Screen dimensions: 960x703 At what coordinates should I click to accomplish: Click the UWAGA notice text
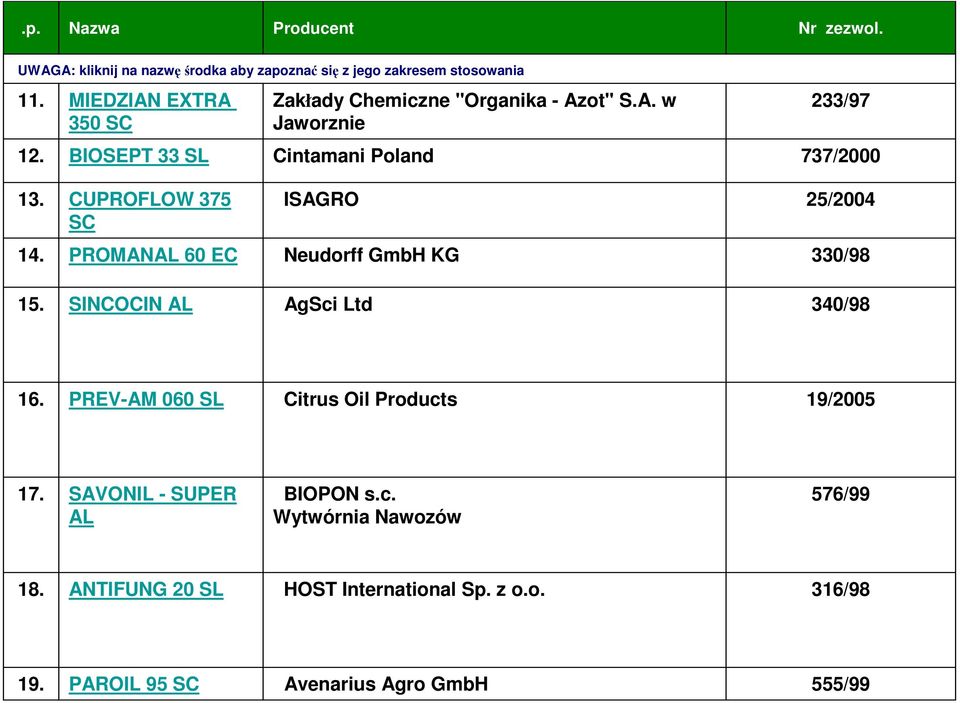coord(271,70)
